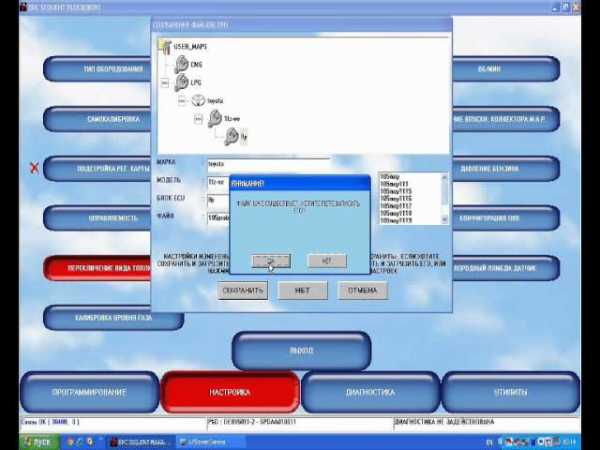Viewport: 600px width, 450px height.
Task: Confirm overwrite with ДА in warning dialog
Action: [270, 261]
